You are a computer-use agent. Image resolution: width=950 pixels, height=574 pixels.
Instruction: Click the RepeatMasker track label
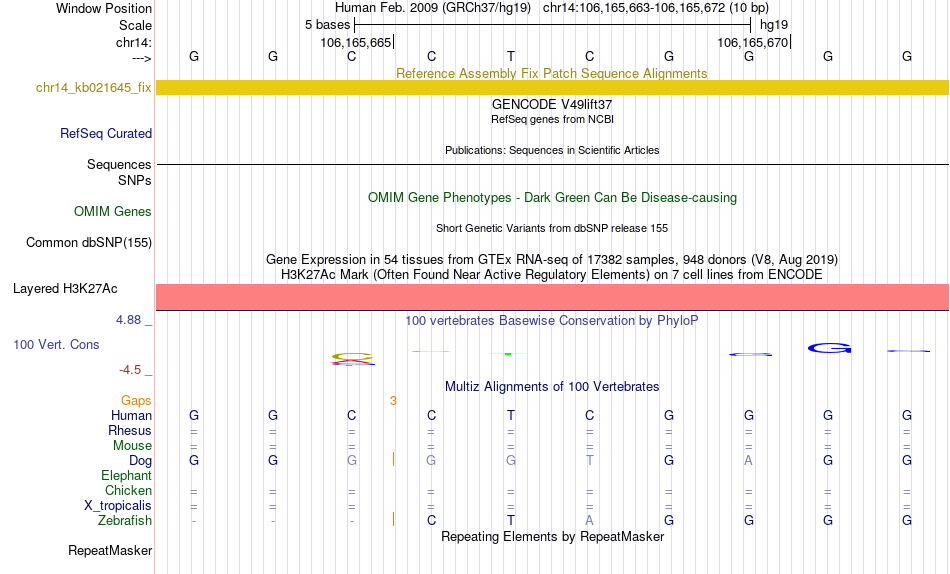pos(110,550)
